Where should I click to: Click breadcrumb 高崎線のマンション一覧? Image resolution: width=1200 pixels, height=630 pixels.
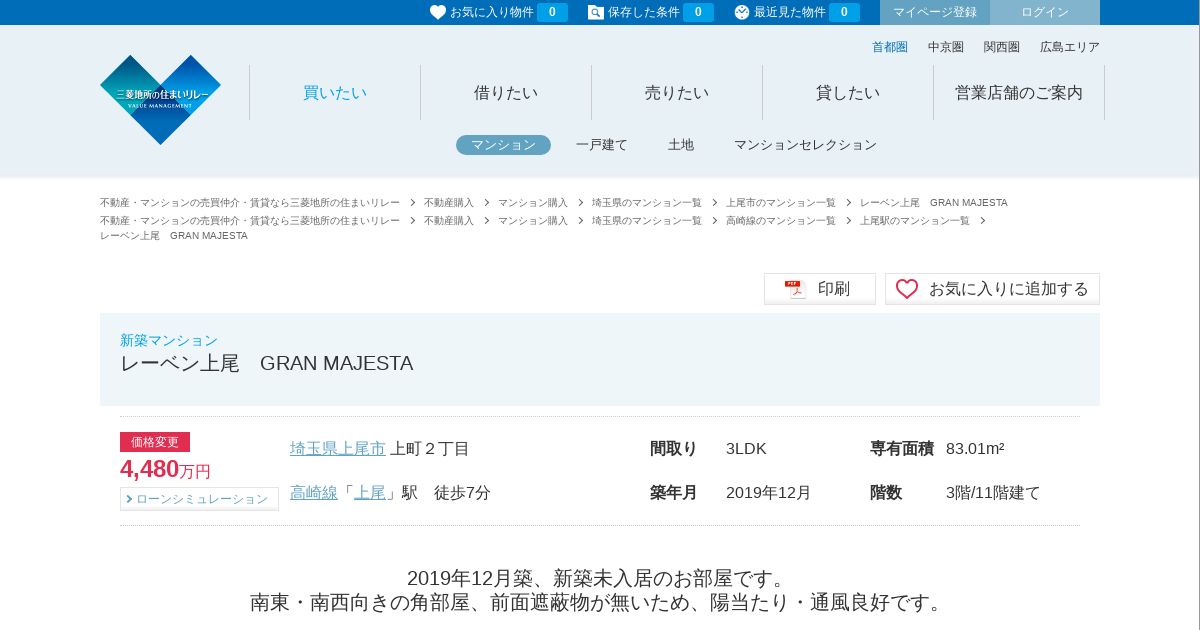click(781, 221)
